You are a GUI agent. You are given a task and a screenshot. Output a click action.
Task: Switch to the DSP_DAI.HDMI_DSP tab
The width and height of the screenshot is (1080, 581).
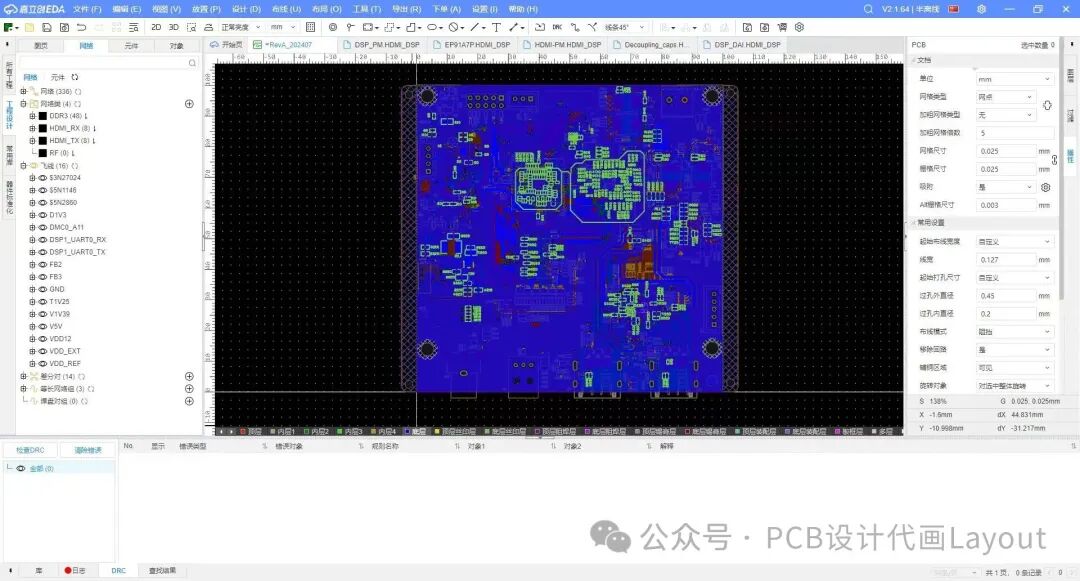741,45
